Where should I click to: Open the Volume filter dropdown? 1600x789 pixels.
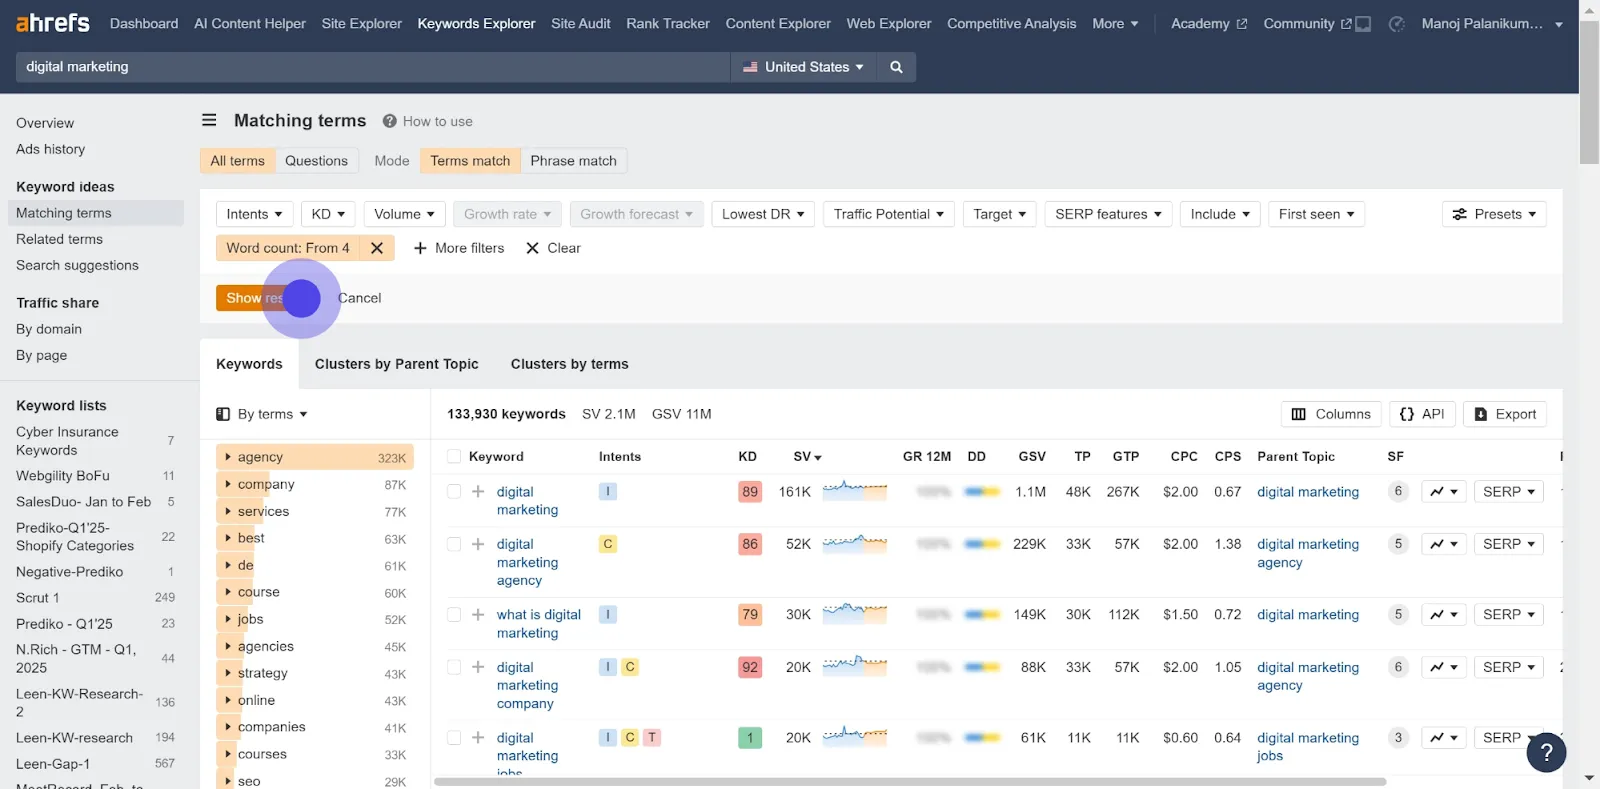coord(404,214)
